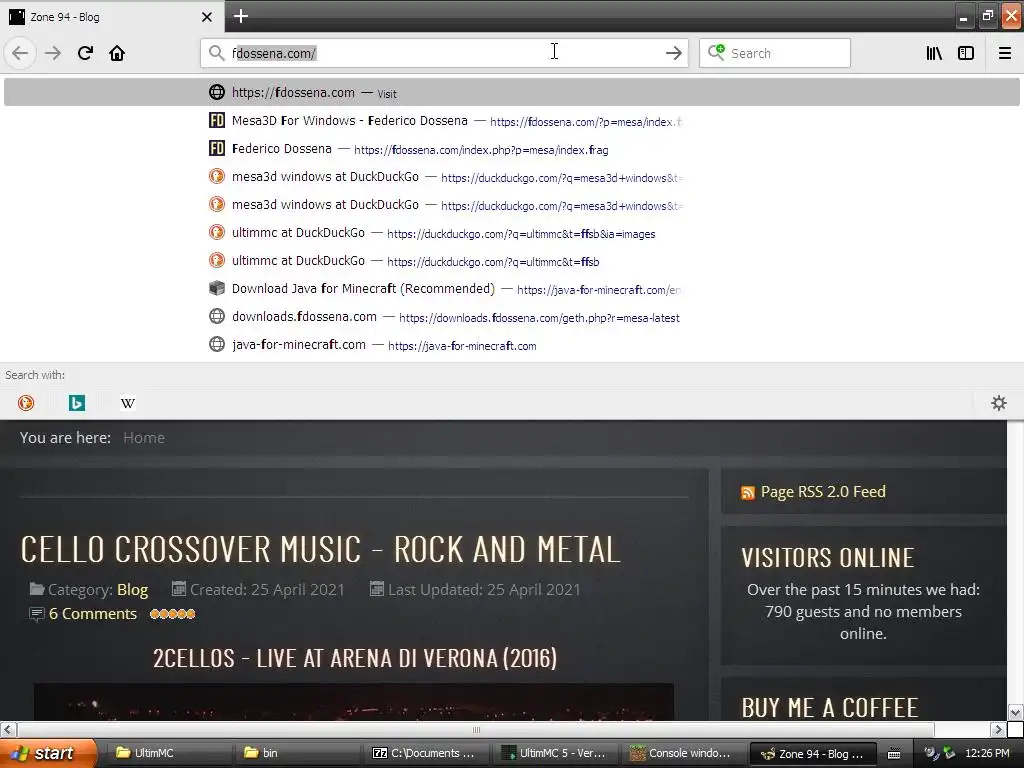Select the Zone 94 - Blog tab
This screenshot has height=768, width=1024.
[111, 17]
